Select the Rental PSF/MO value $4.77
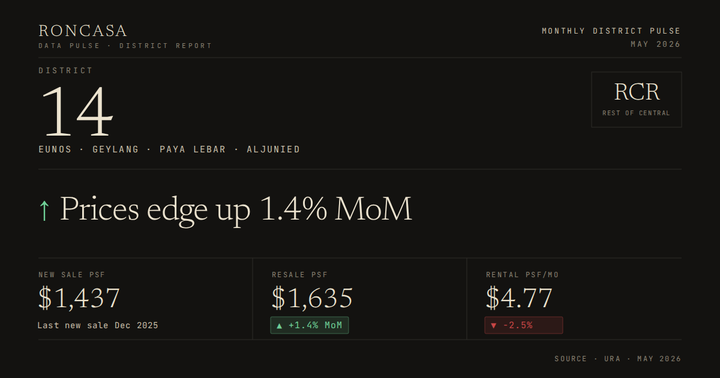 click(x=519, y=298)
